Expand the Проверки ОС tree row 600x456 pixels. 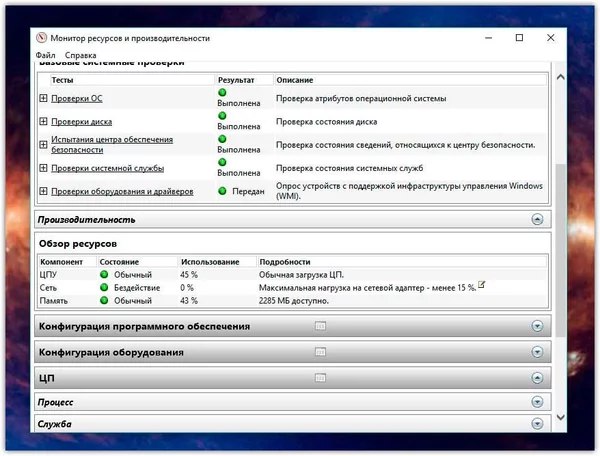click(43, 99)
